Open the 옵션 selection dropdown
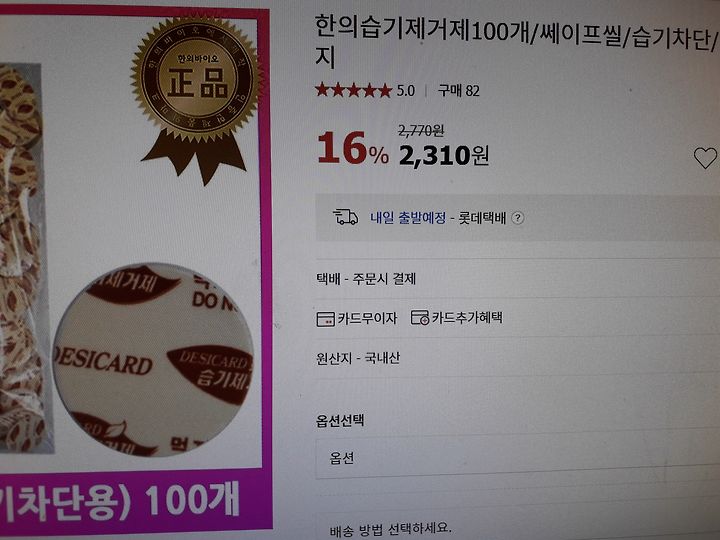Image resolution: width=720 pixels, height=540 pixels. point(518,458)
